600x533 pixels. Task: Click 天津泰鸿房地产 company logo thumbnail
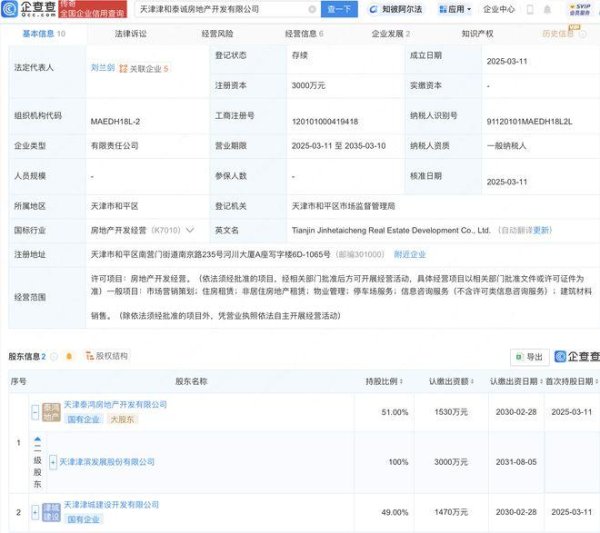(51, 412)
